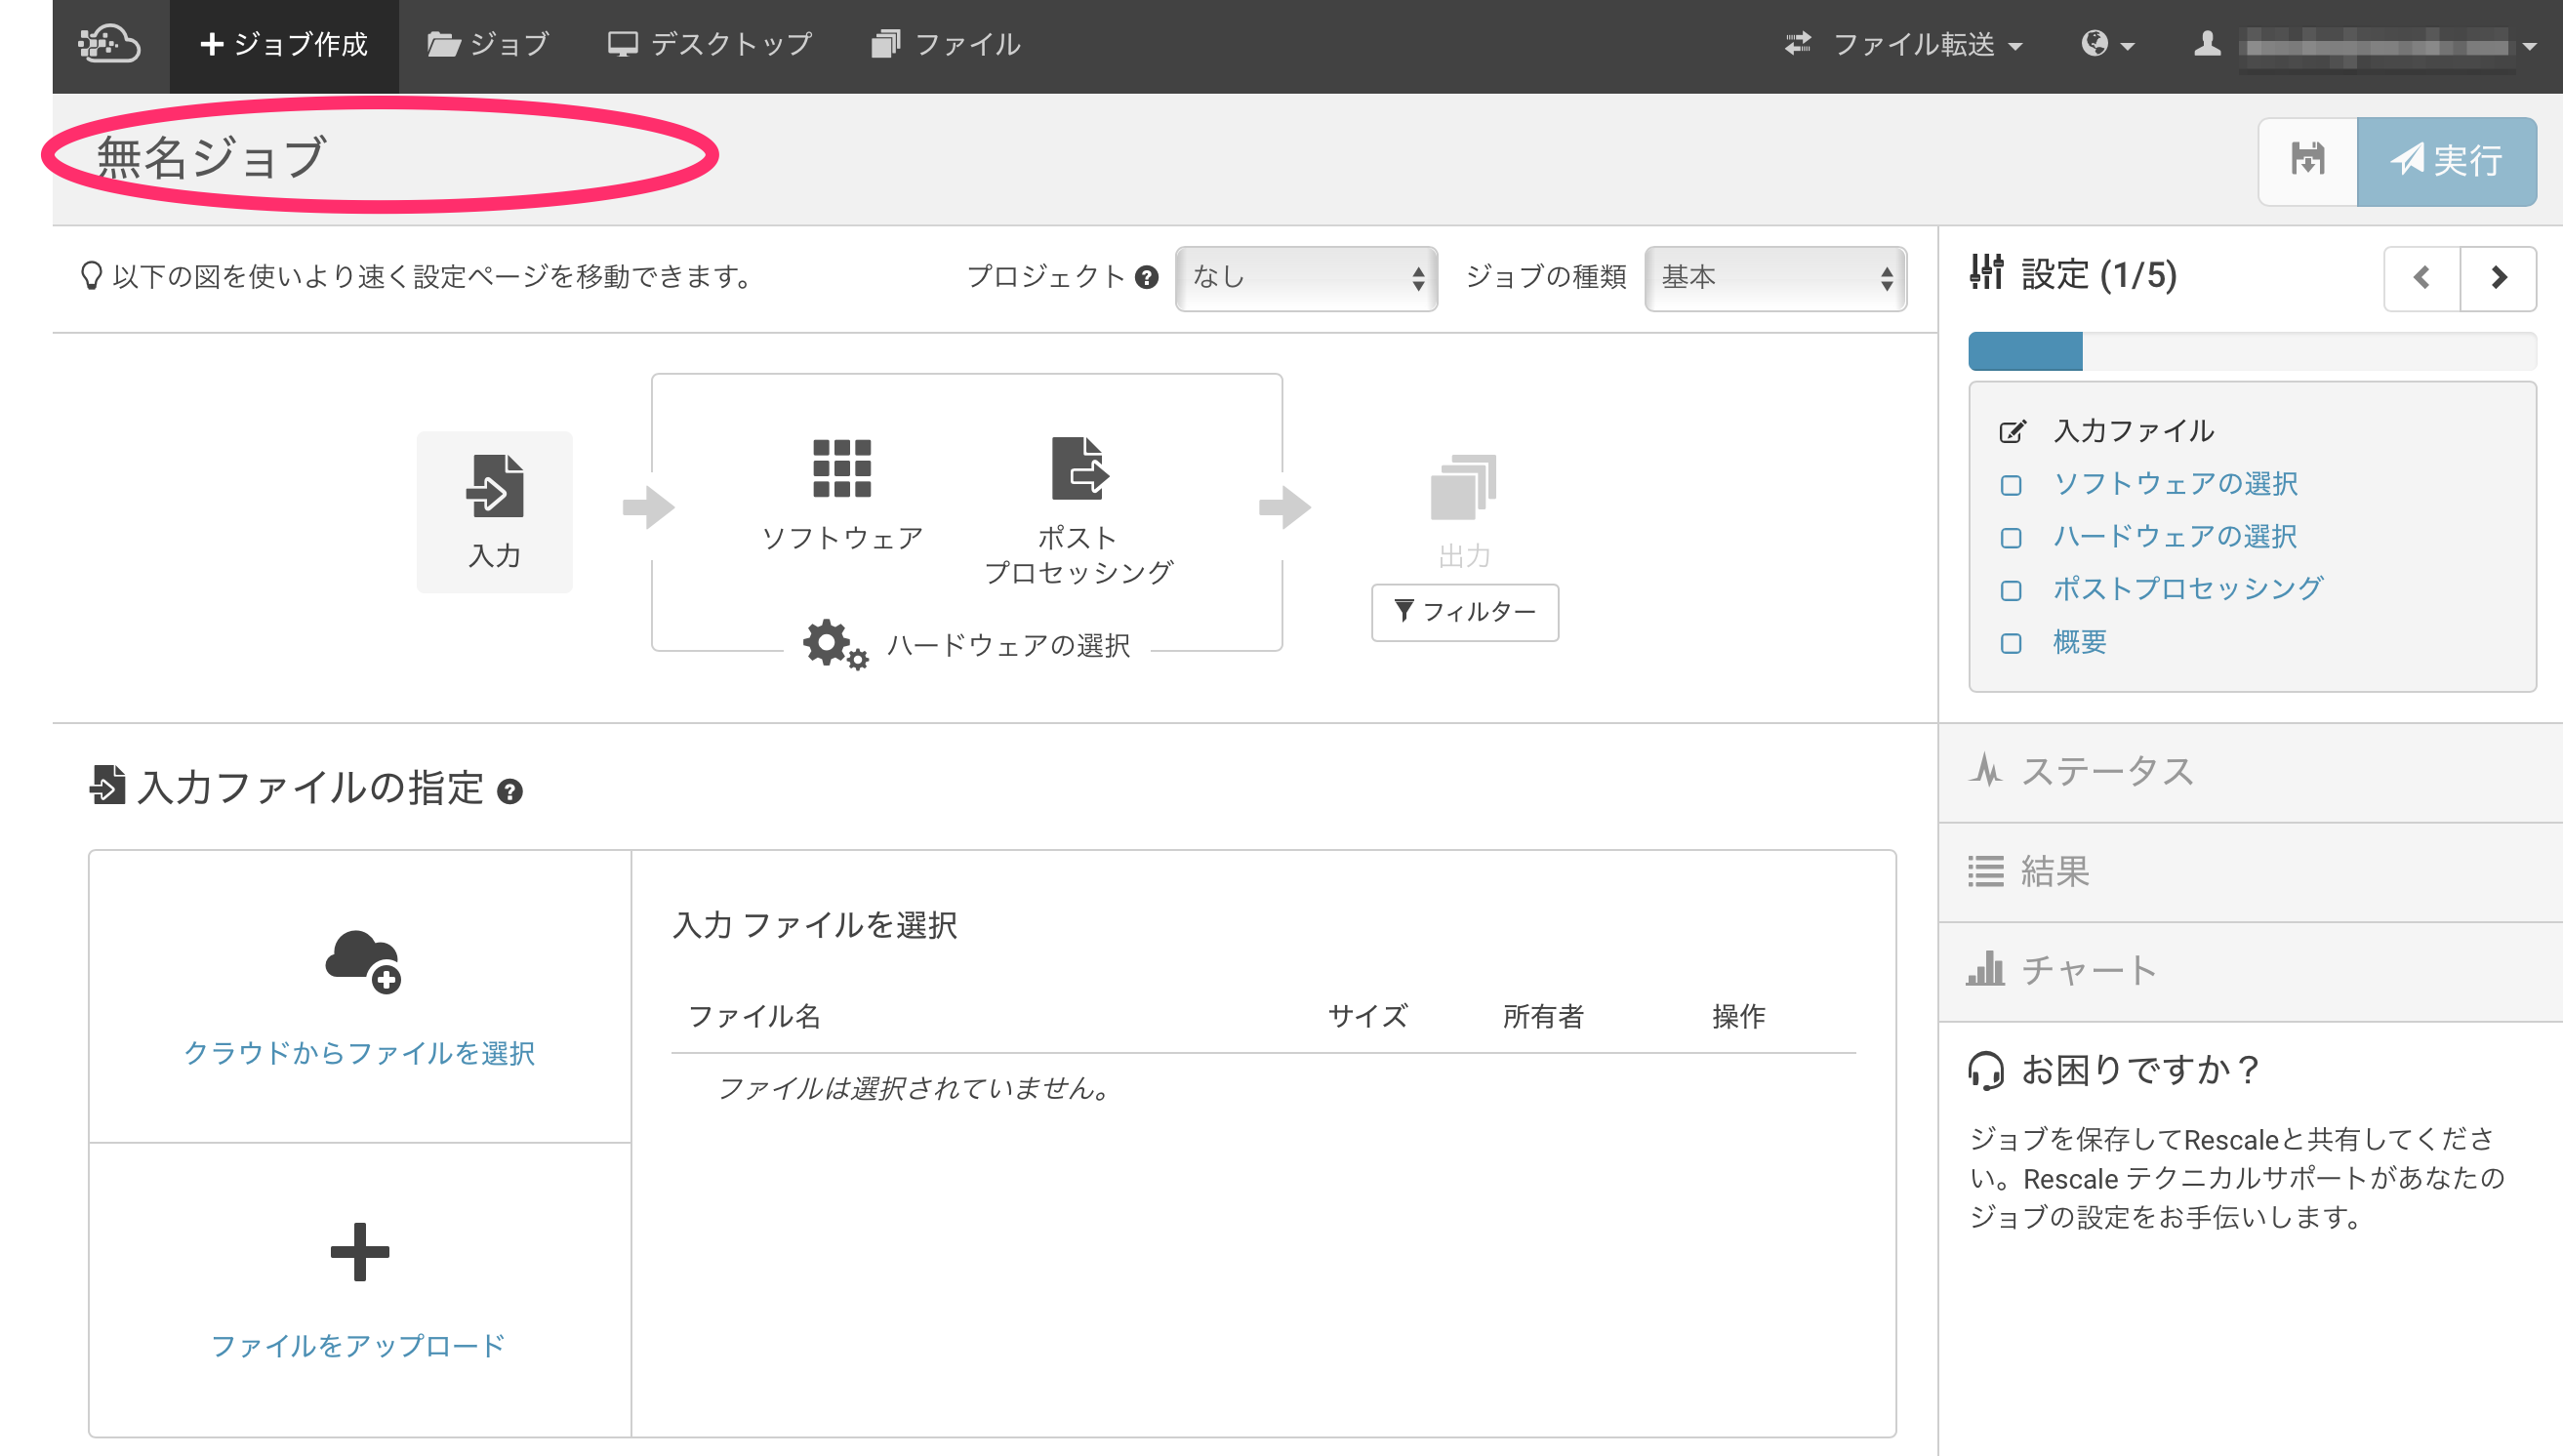Click the Rescale cloud logo icon

click(x=110, y=45)
